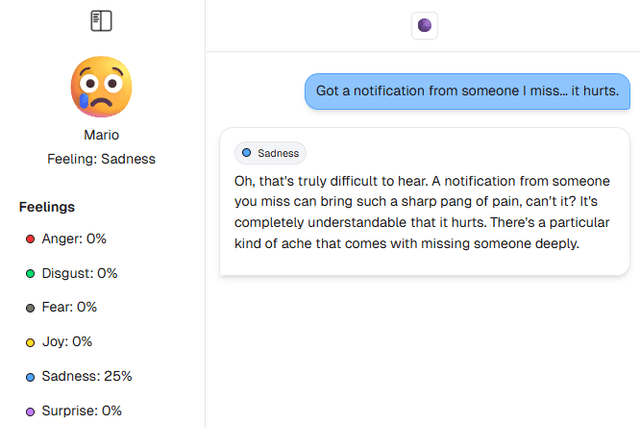Click the purple orb icon in header
The width and height of the screenshot is (640, 428).
coord(425,26)
